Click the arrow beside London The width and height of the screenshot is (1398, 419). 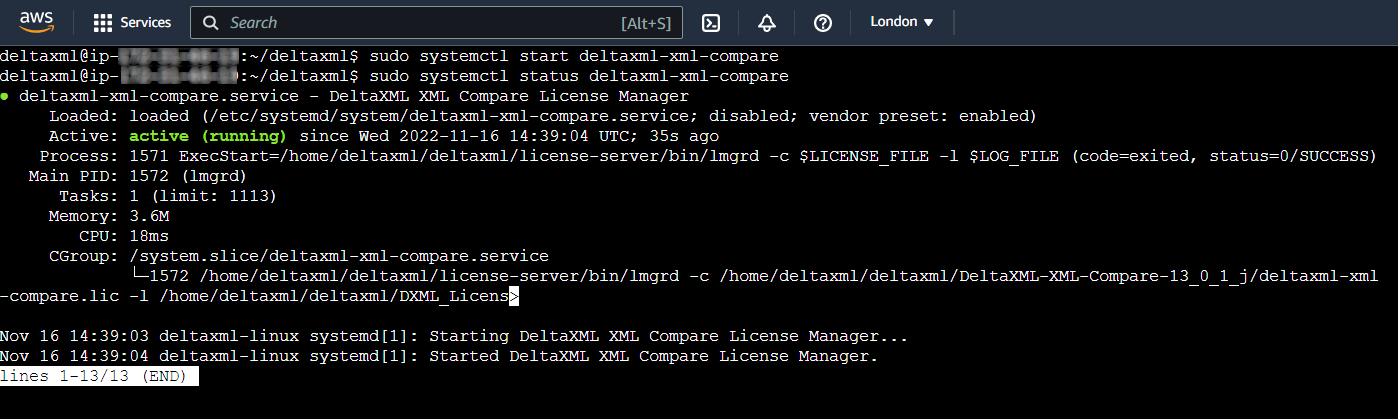click(x=928, y=22)
